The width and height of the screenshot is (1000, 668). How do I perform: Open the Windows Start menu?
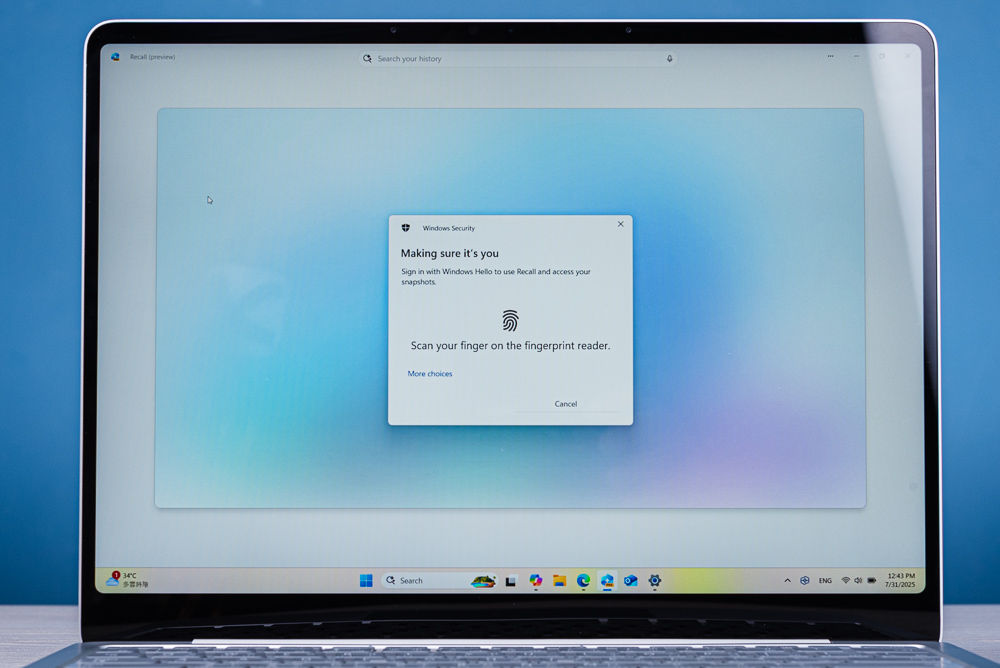click(x=366, y=581)
